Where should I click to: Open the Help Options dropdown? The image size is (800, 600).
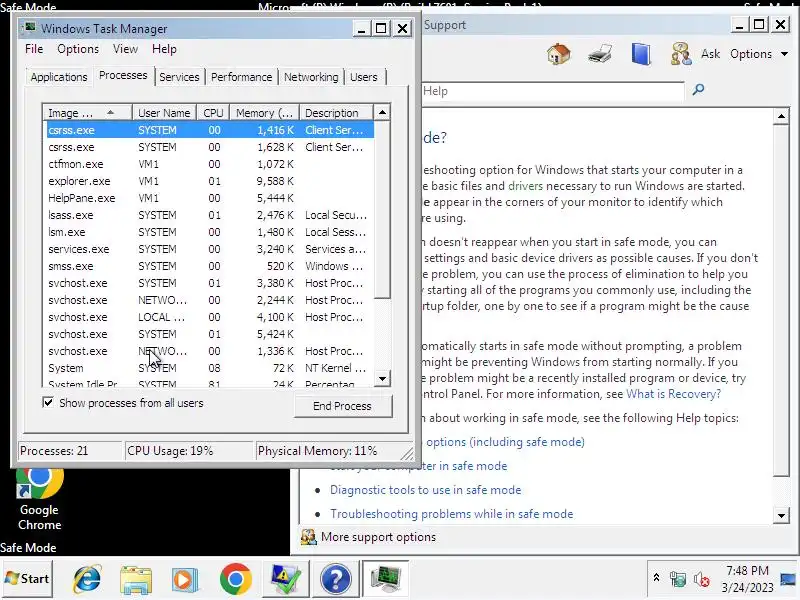point(759,54)
